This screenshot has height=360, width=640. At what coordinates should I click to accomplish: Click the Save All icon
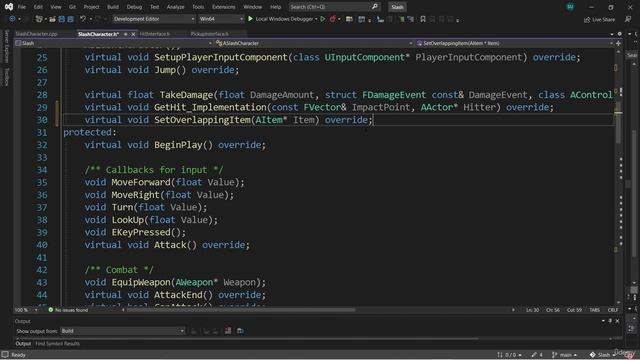(71, 19)
